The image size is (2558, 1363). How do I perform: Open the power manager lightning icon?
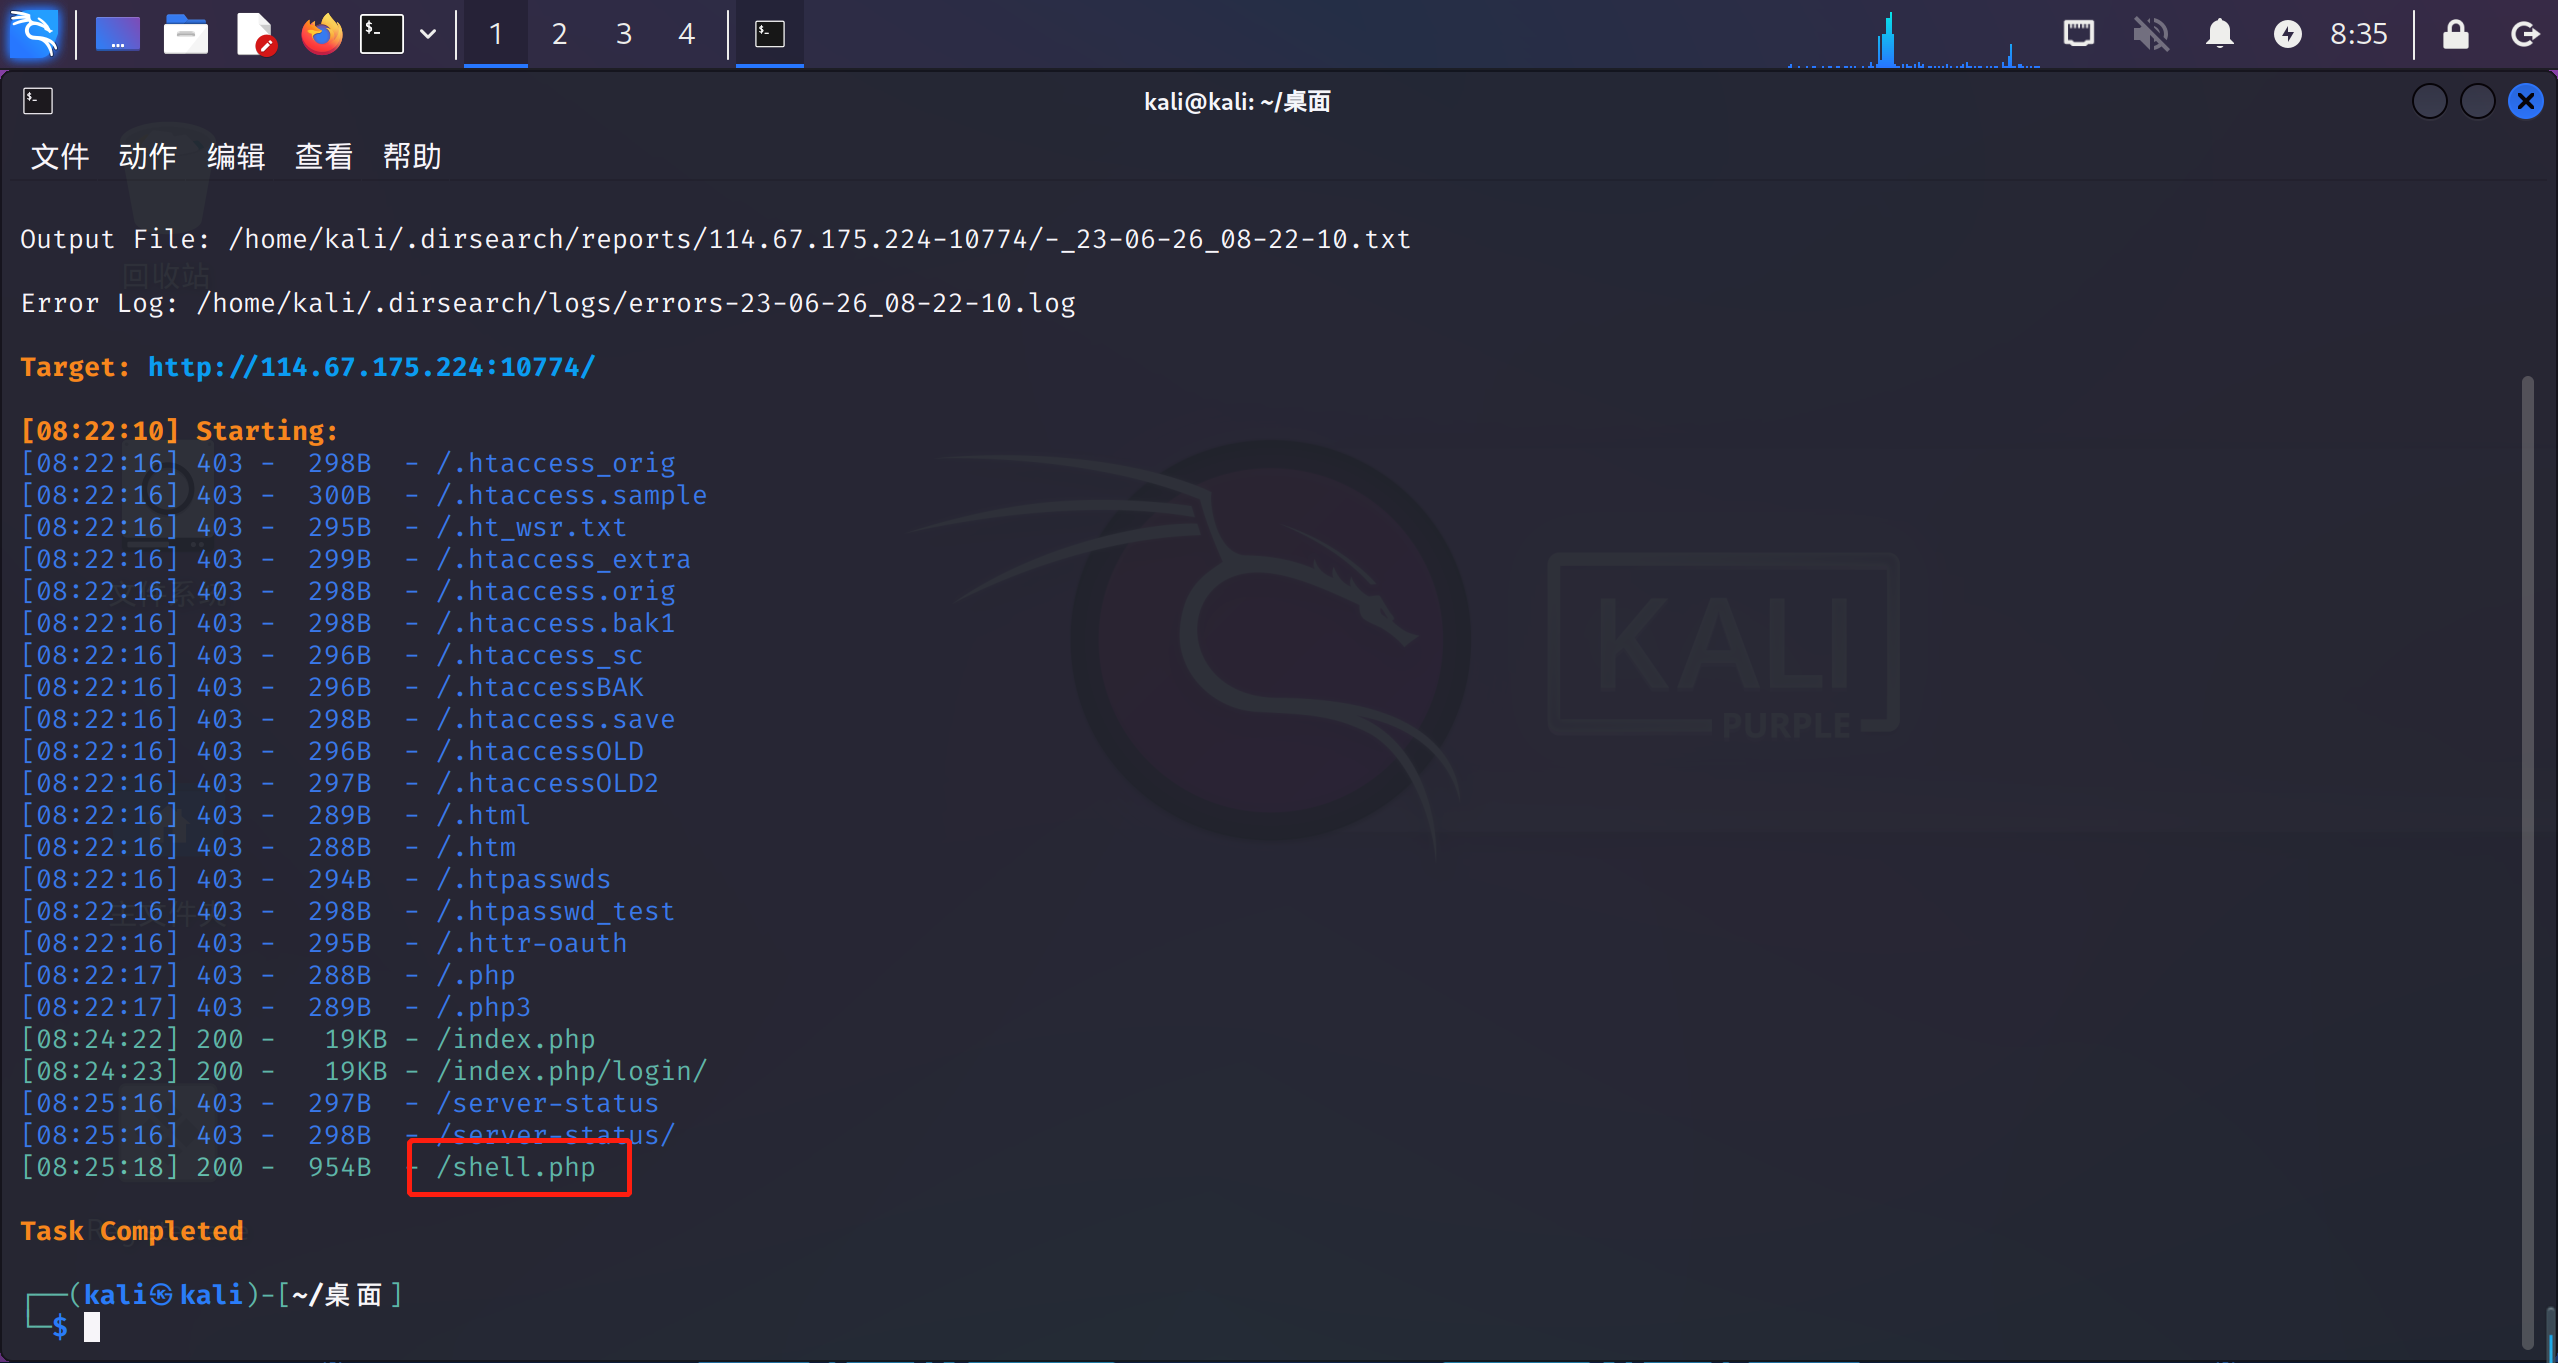tap(2287, 34)
